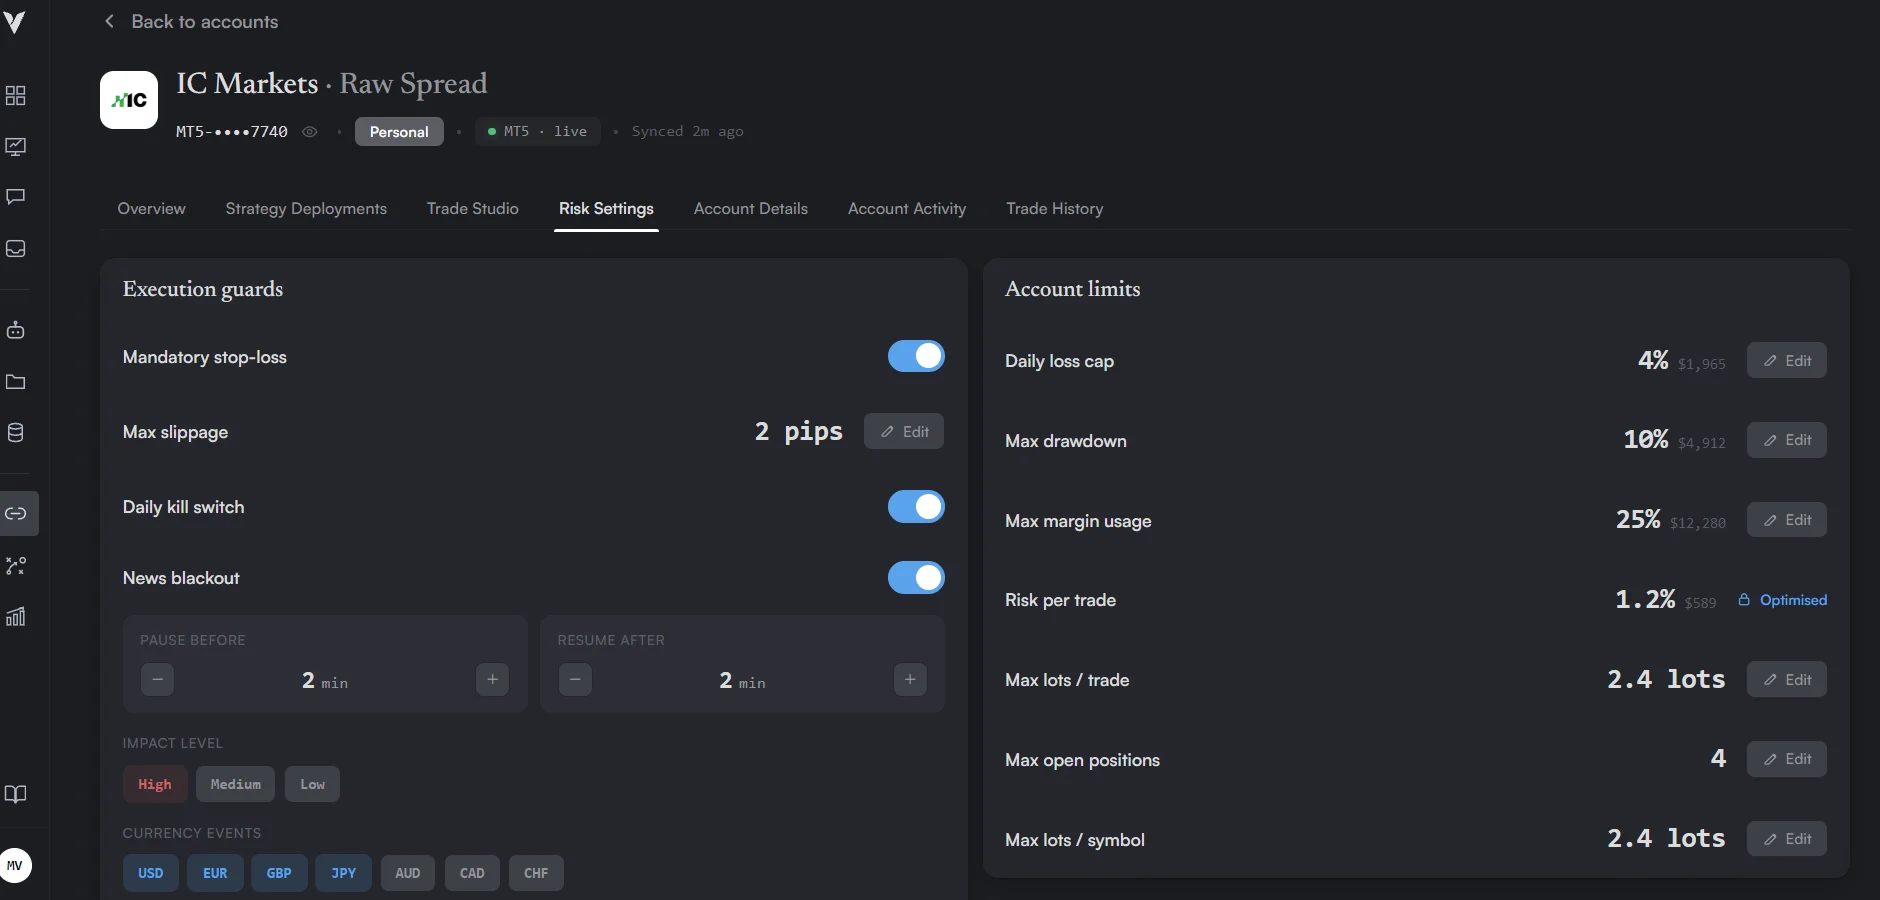The image size is (1880, 900).
Task: Increase Pause Before minutes
Action: coord(493,680)
